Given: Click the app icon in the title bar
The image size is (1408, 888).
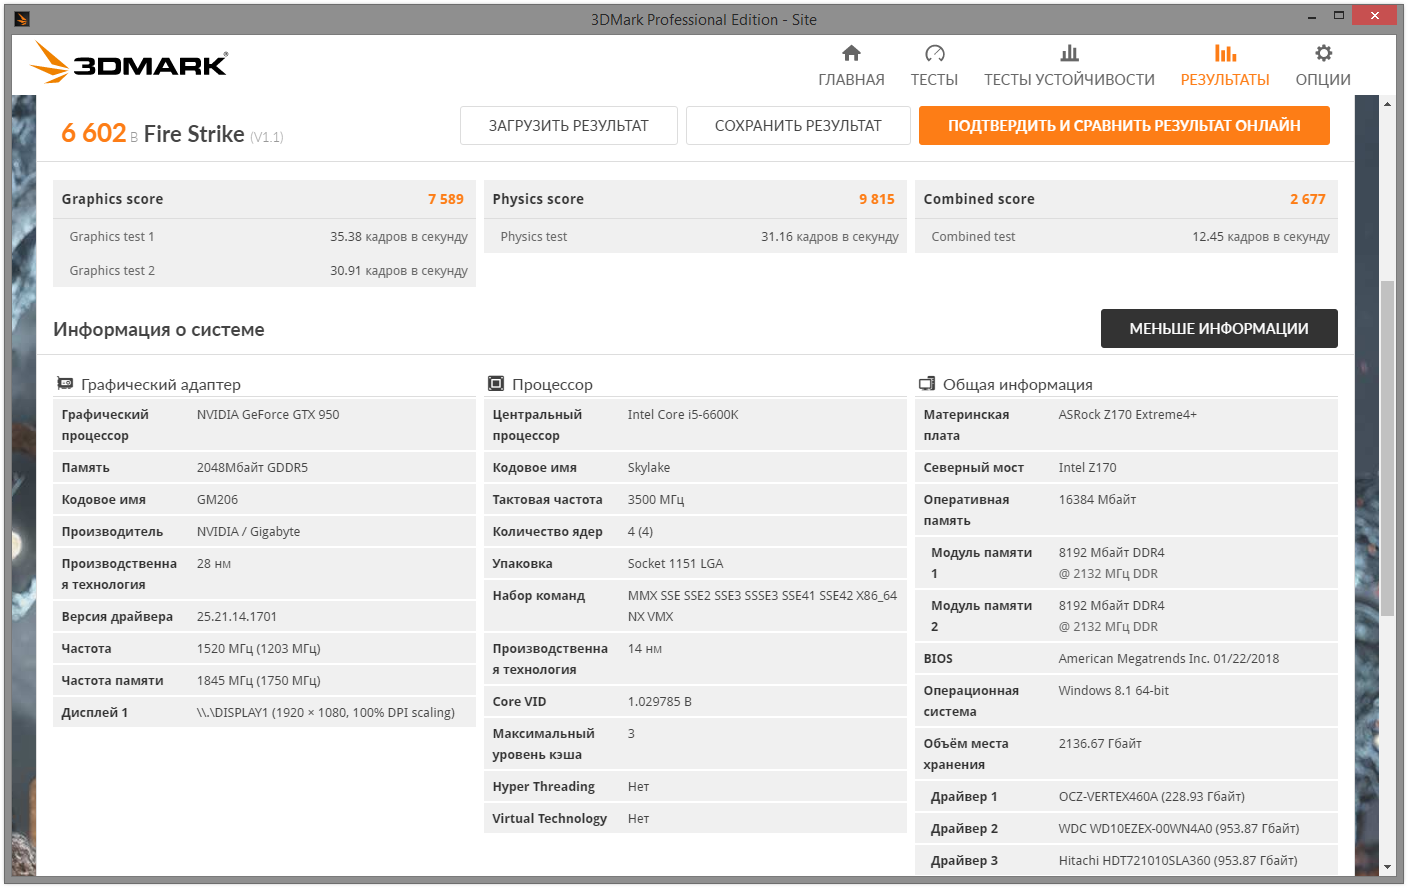Looking at the screenshot, I should 22,19.
